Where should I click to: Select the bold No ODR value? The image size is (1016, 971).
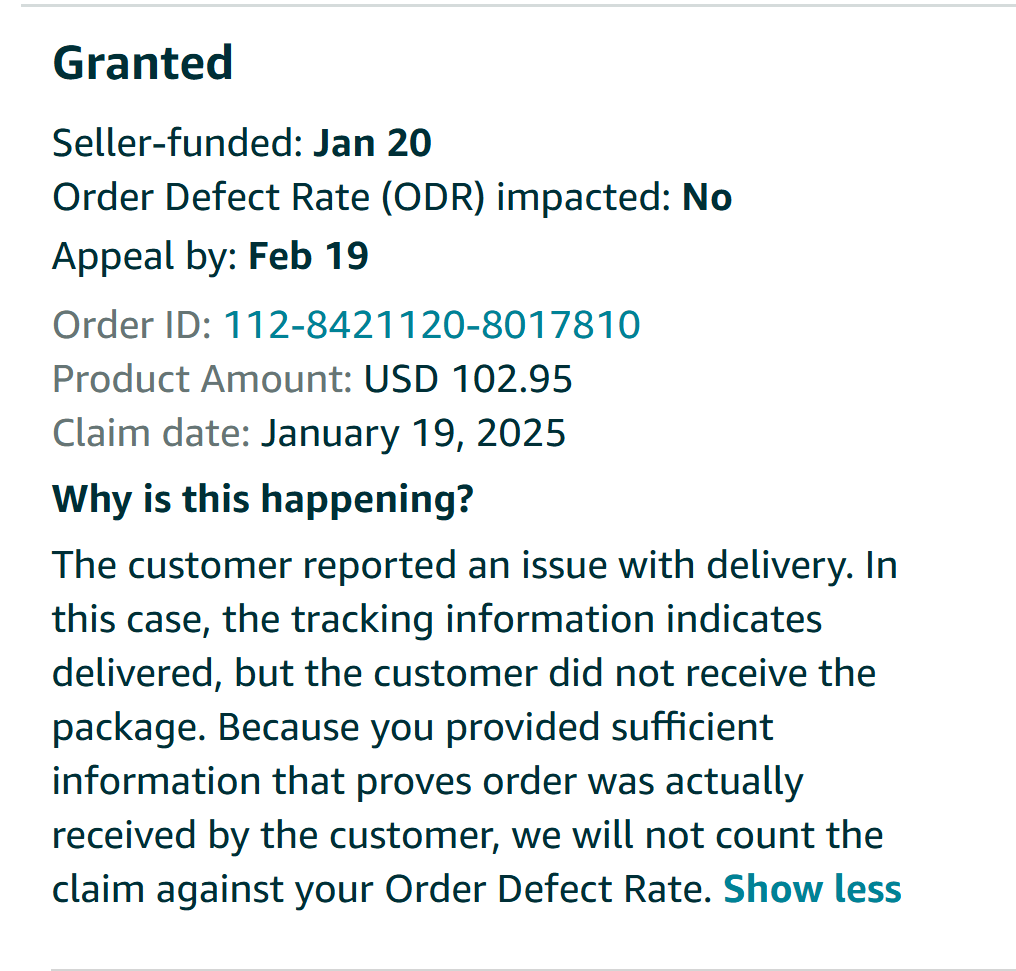pyautogui.click(x=707, y=198)
